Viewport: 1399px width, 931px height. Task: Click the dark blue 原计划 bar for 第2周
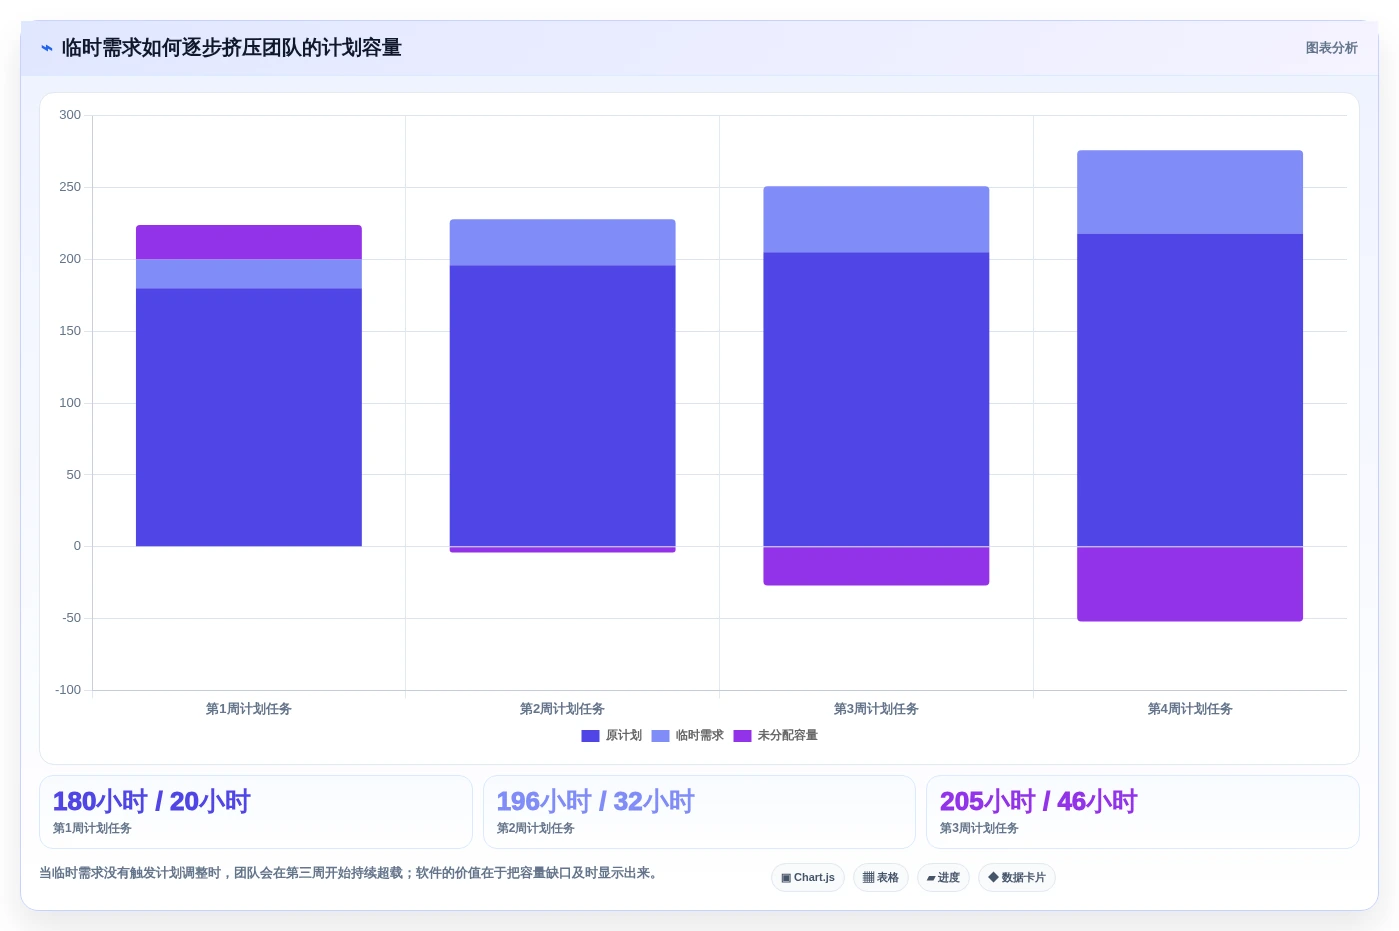[563, 406]
